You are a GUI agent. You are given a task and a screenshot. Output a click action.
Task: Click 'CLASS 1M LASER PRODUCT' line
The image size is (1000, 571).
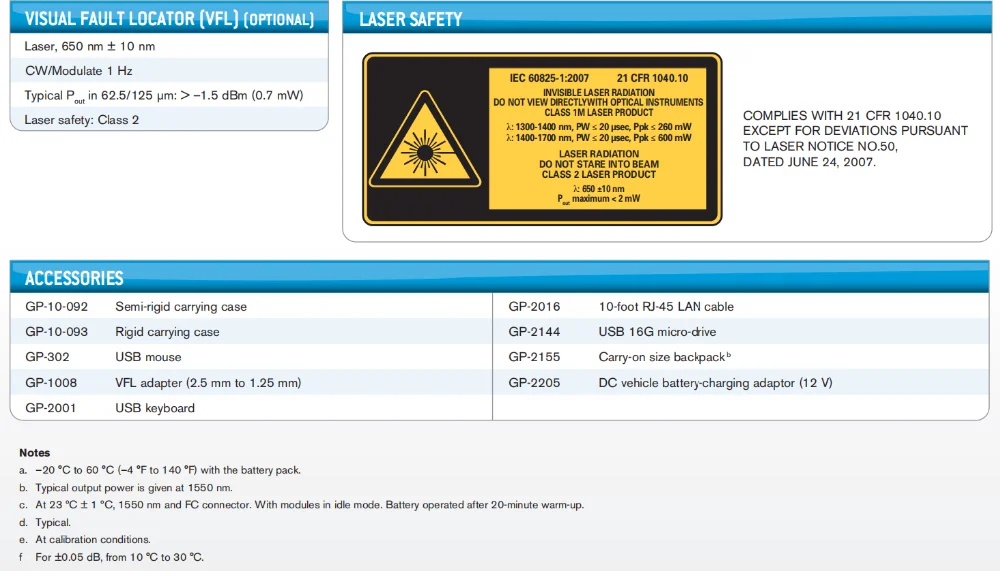point(598,112)
